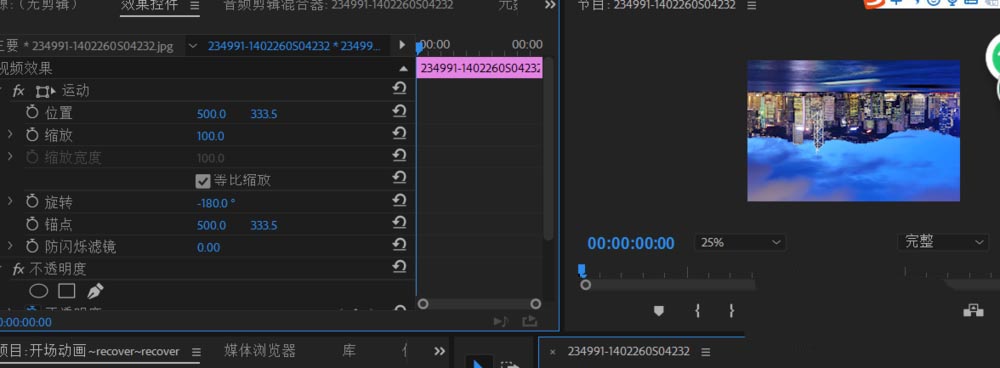
Task: Add a marker in the program monitor
Action: 659,311
